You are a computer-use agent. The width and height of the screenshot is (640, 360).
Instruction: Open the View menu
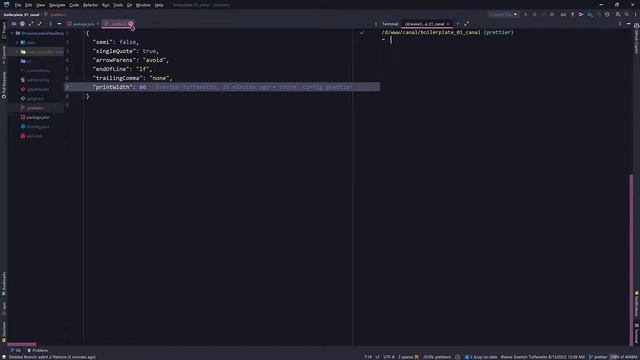(x=40, y=5)
